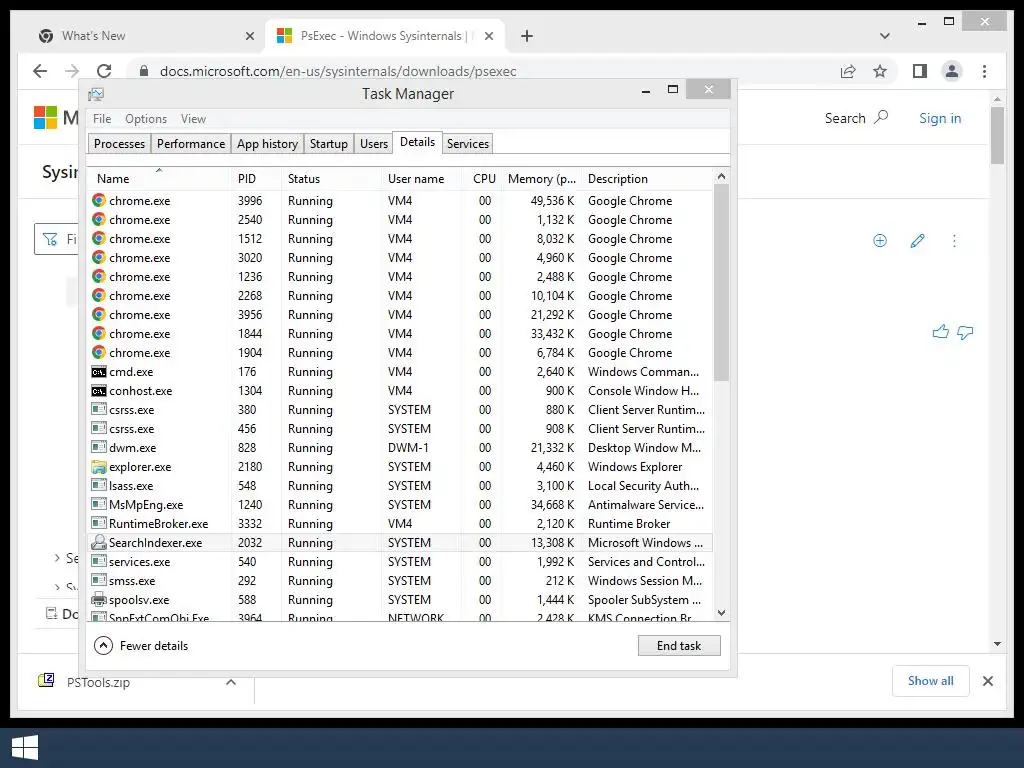Select csrss.exe with PID 380
The height and width of the screenshot is (768, 1024).
400,409
